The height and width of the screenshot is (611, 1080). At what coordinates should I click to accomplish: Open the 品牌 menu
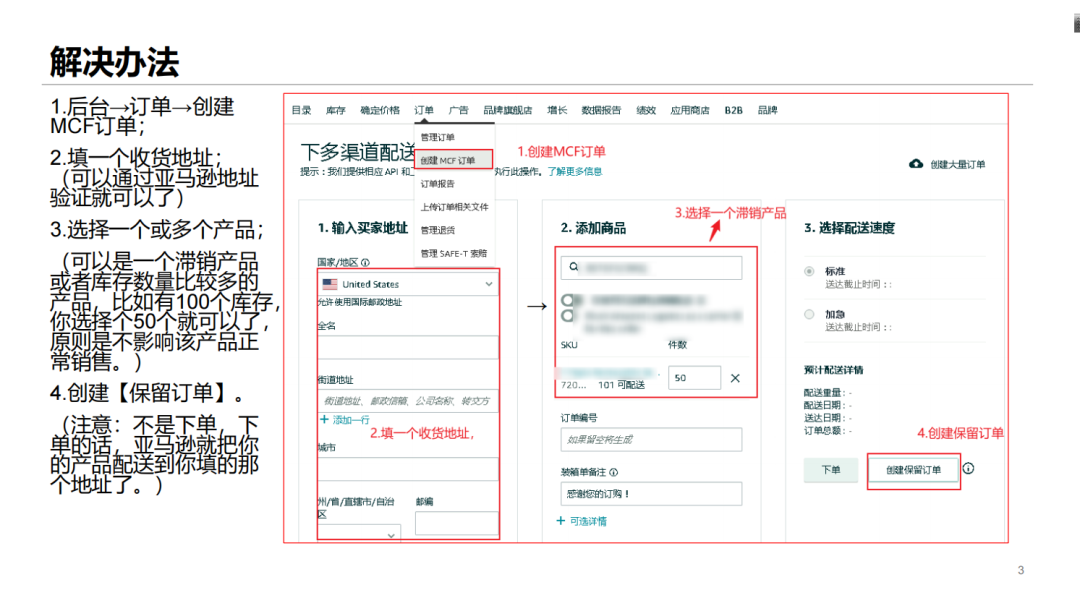point(767,110)
